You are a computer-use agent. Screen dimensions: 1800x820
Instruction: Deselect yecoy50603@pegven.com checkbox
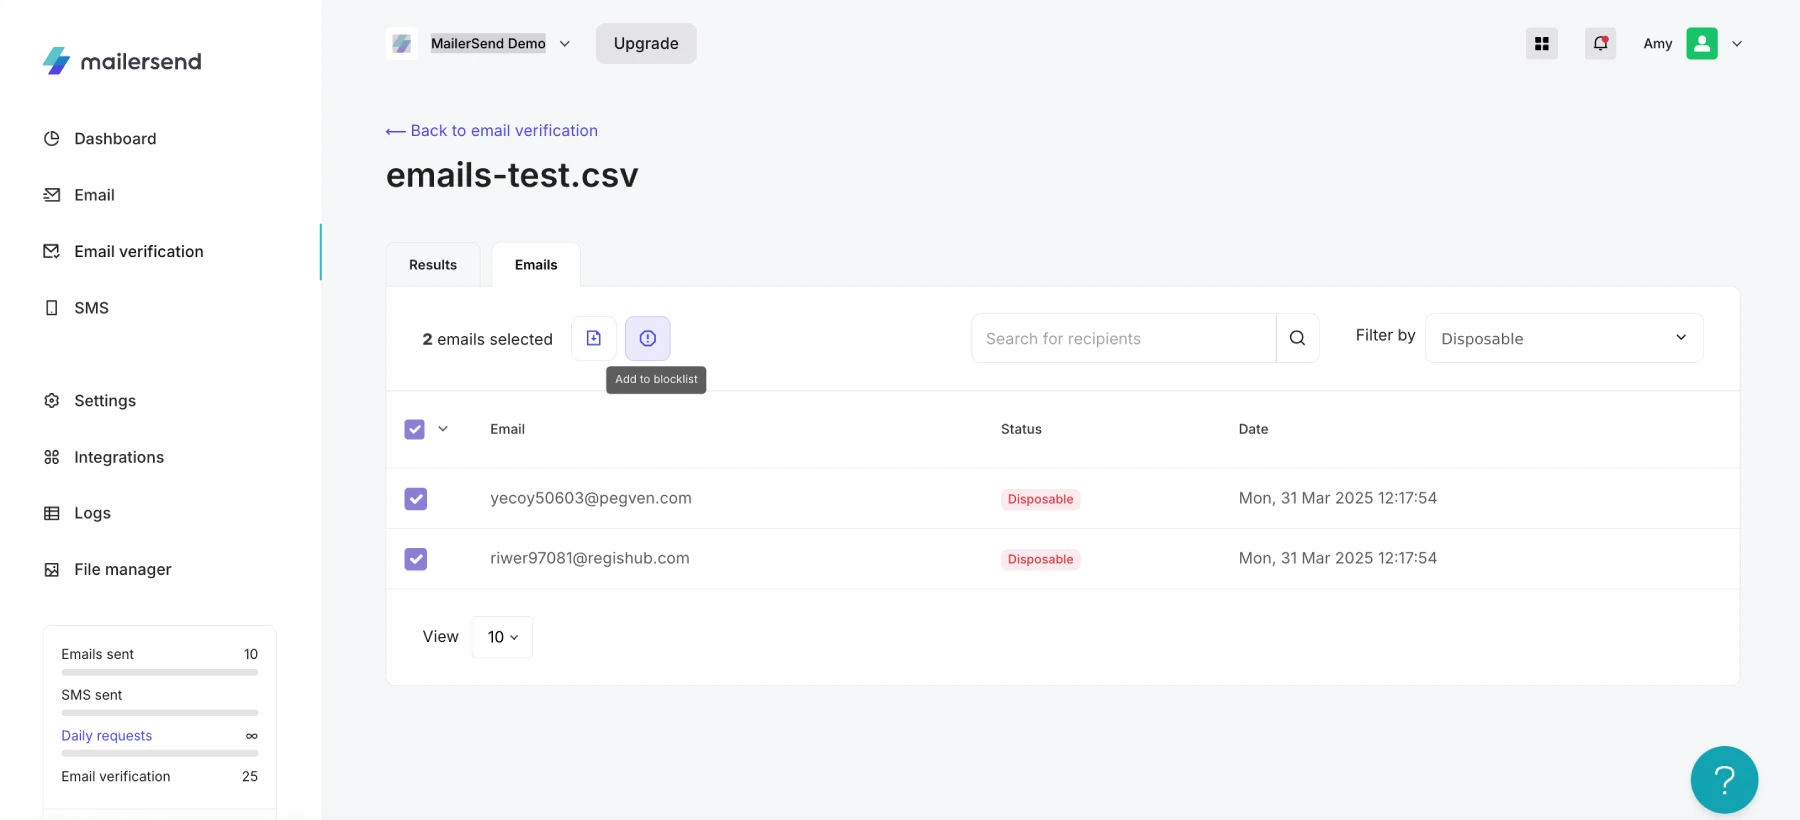point(416,499)
